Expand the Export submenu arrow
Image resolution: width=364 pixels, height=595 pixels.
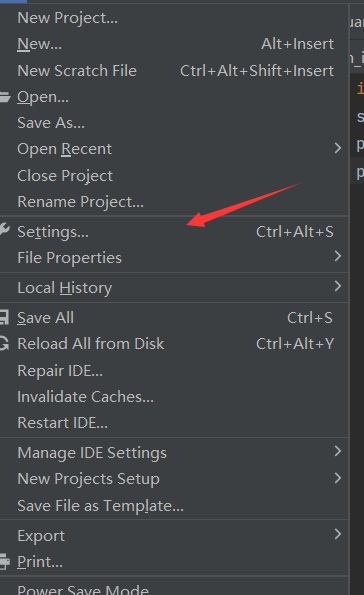tap(337, 534)
